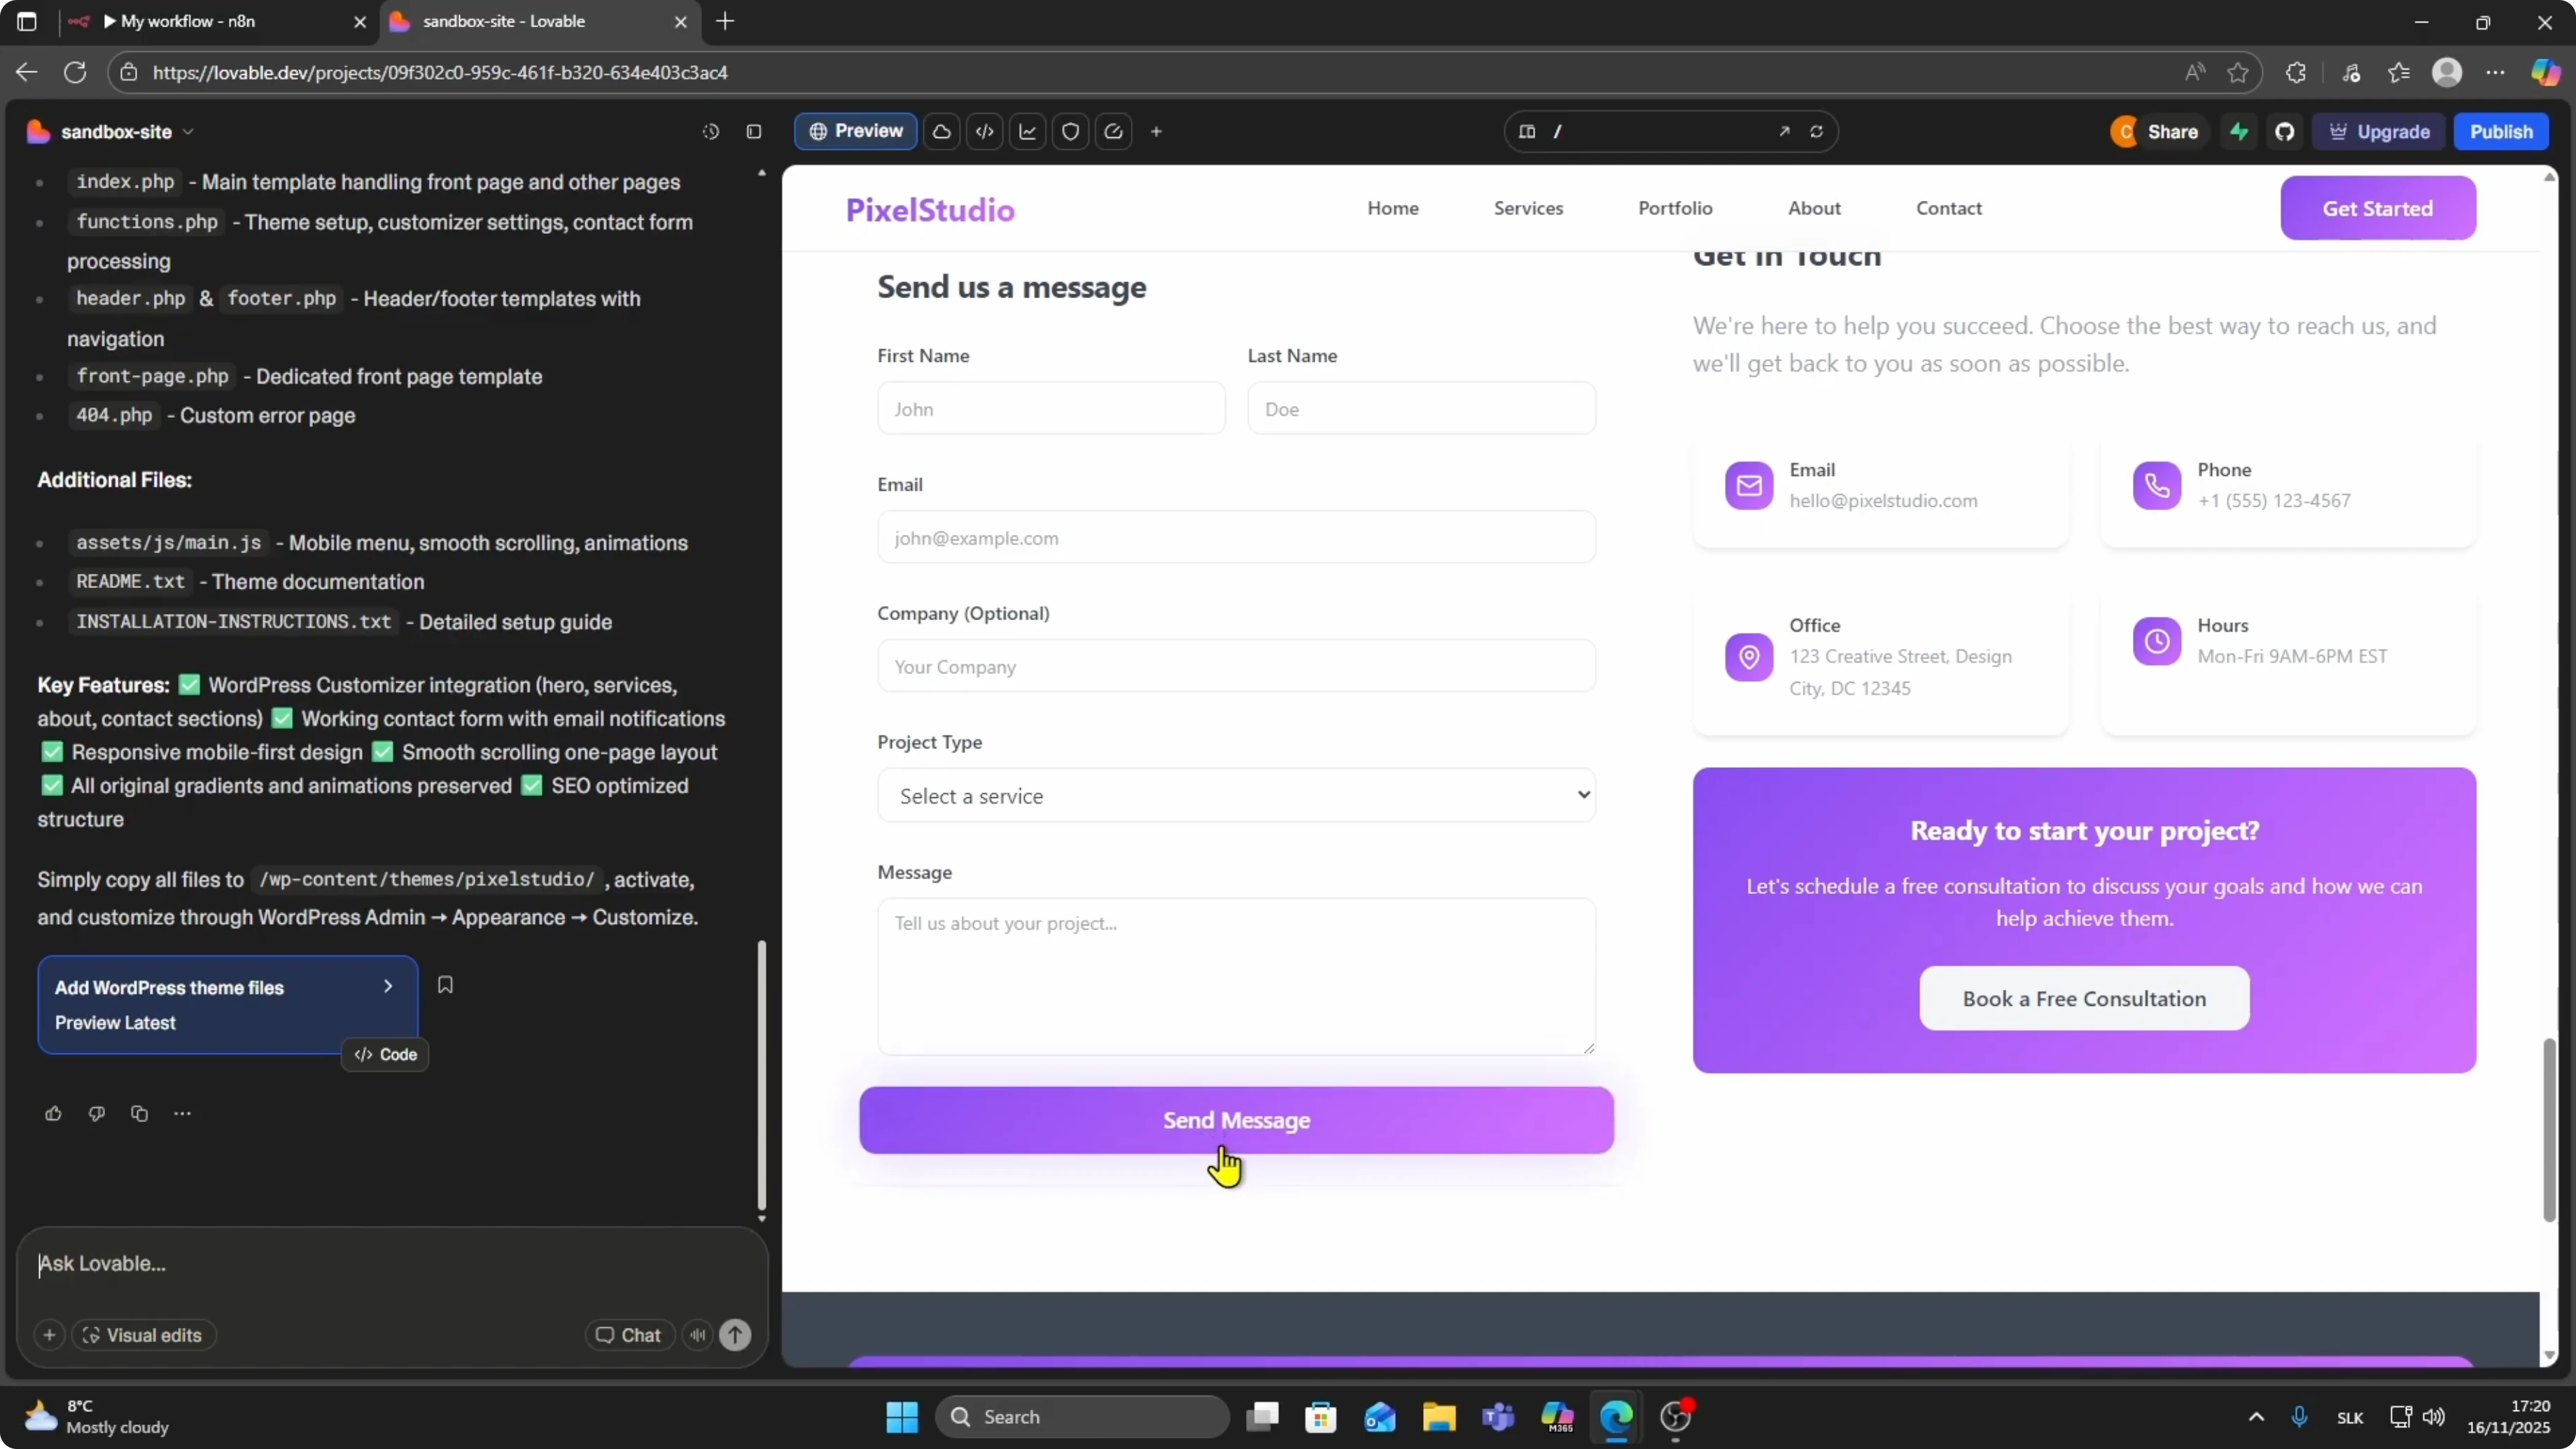
Task: Open the Copilot icon in the browser
Action: coord(2546,72)
